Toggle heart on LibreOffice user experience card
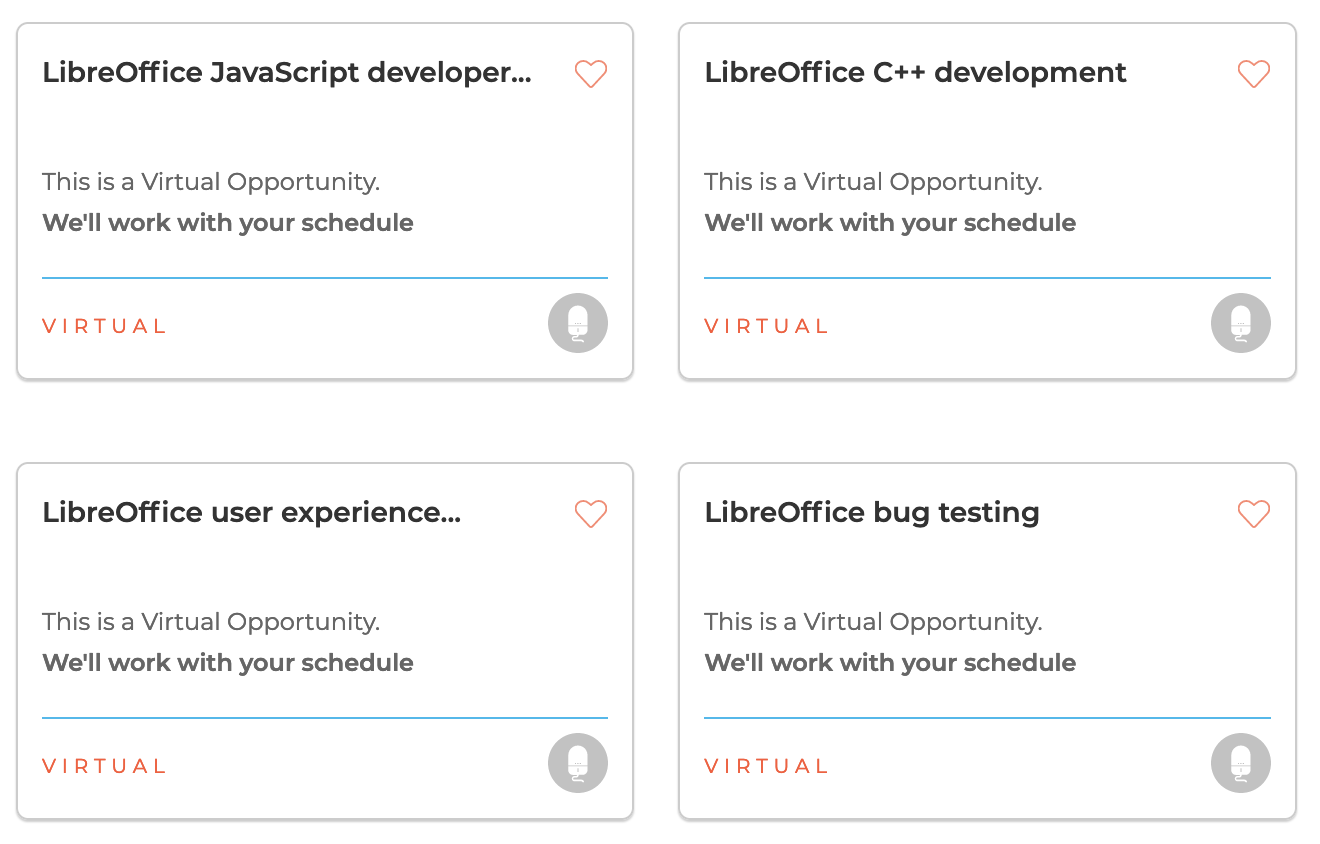This screenshot has width=1320, height=844. [x=591, y=514]
